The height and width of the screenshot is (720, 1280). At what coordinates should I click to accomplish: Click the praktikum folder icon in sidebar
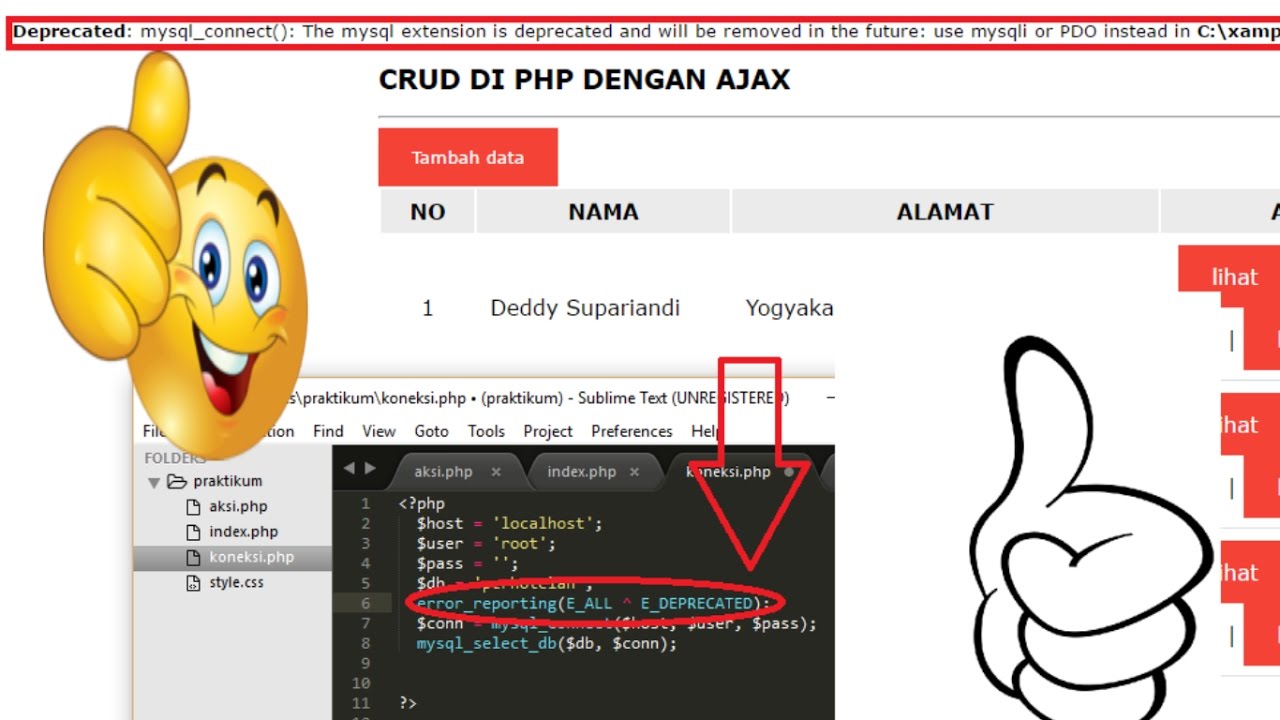[x=177, y=481]
